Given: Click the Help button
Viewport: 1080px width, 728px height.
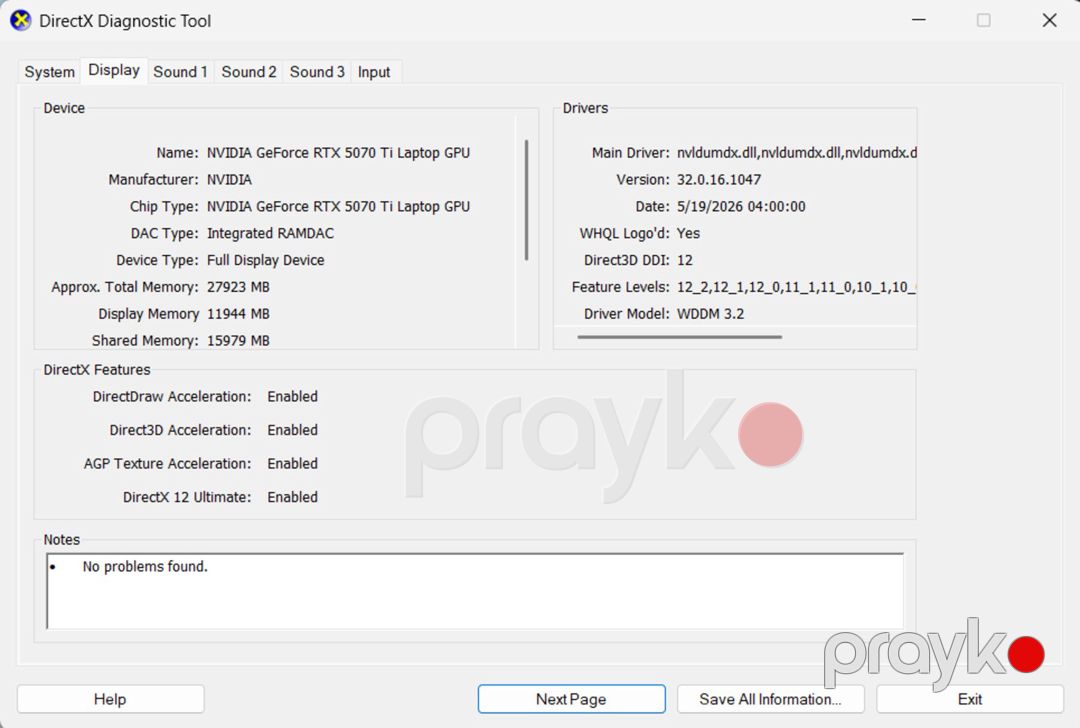Looking at the screenshot, I should tap(110, 699).
